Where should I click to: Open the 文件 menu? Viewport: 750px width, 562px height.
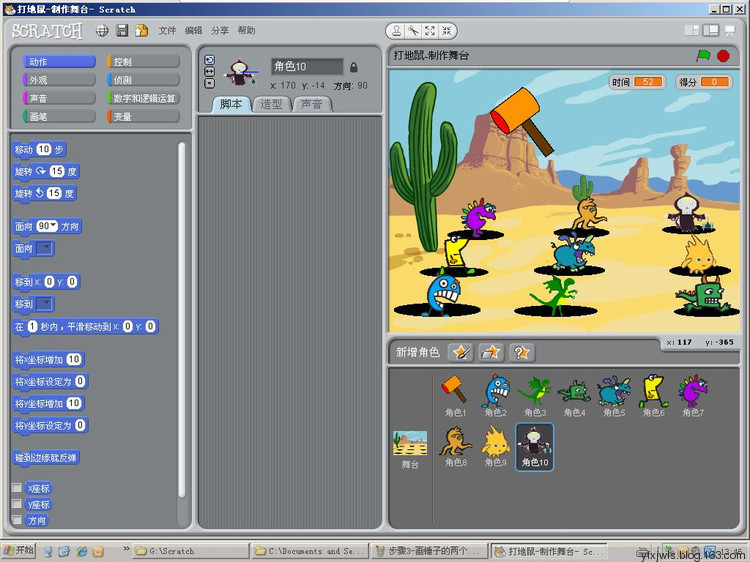click(167, 31)
